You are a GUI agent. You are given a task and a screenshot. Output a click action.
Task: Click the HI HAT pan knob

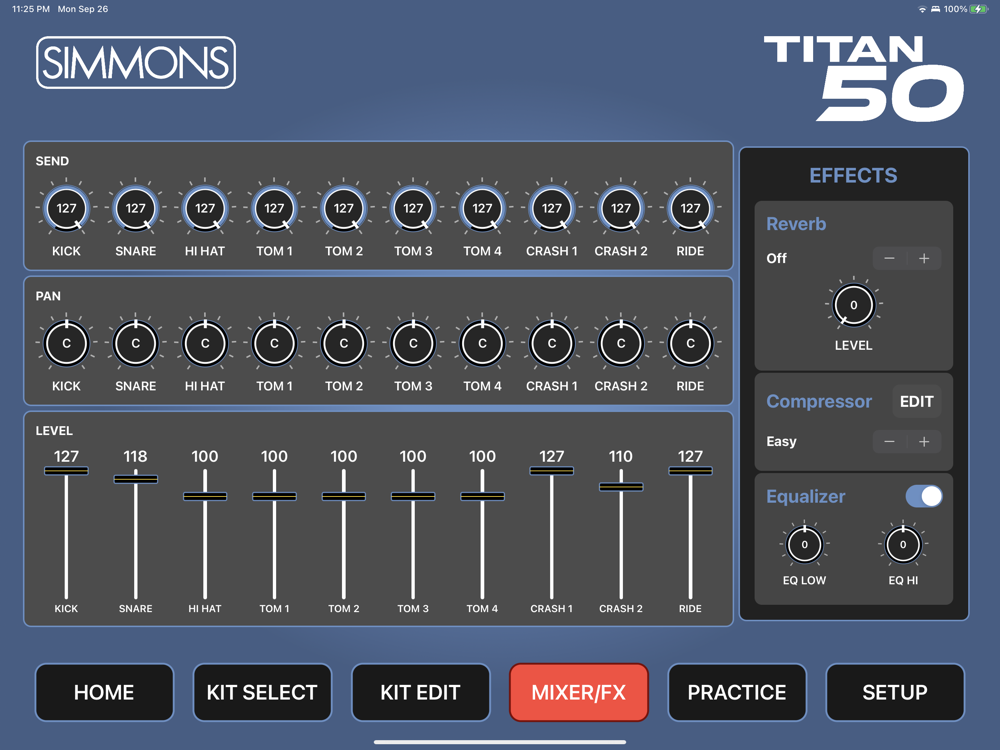pyautogui.click(x=205, y=343)
